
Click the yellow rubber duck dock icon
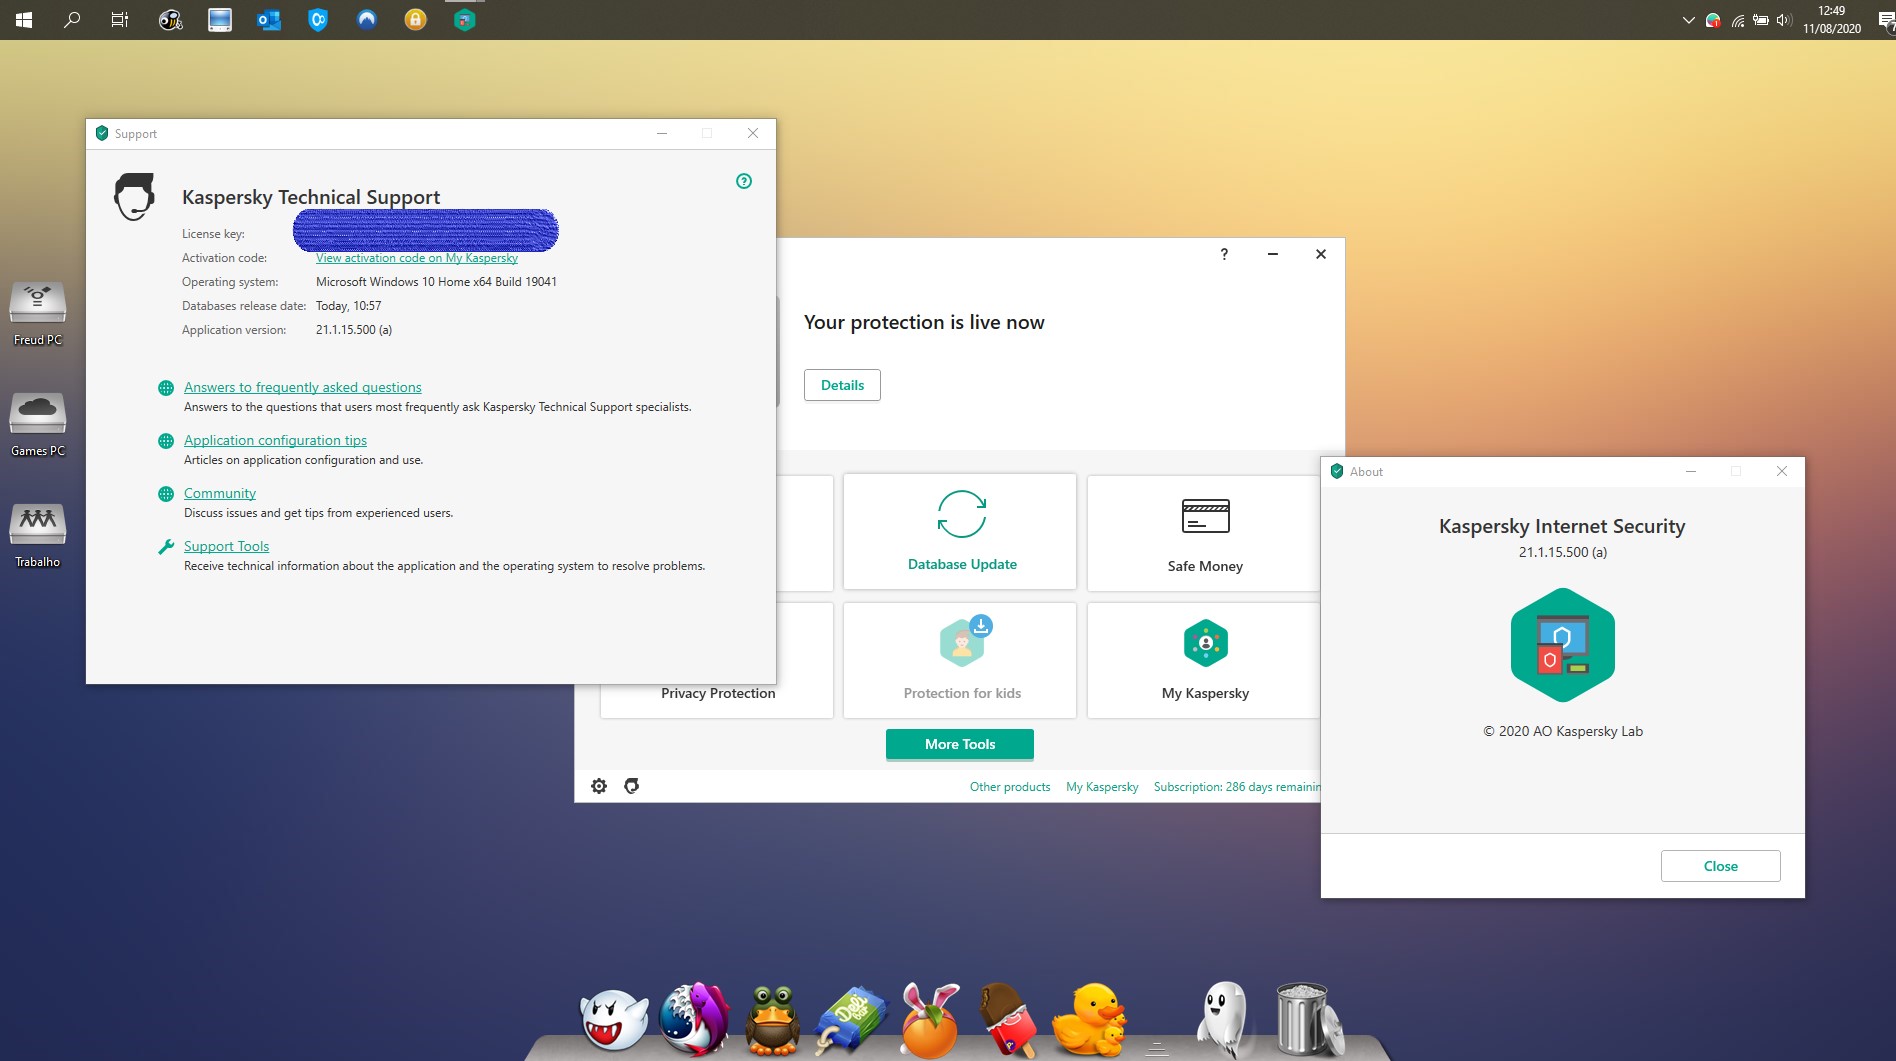1090,1020
